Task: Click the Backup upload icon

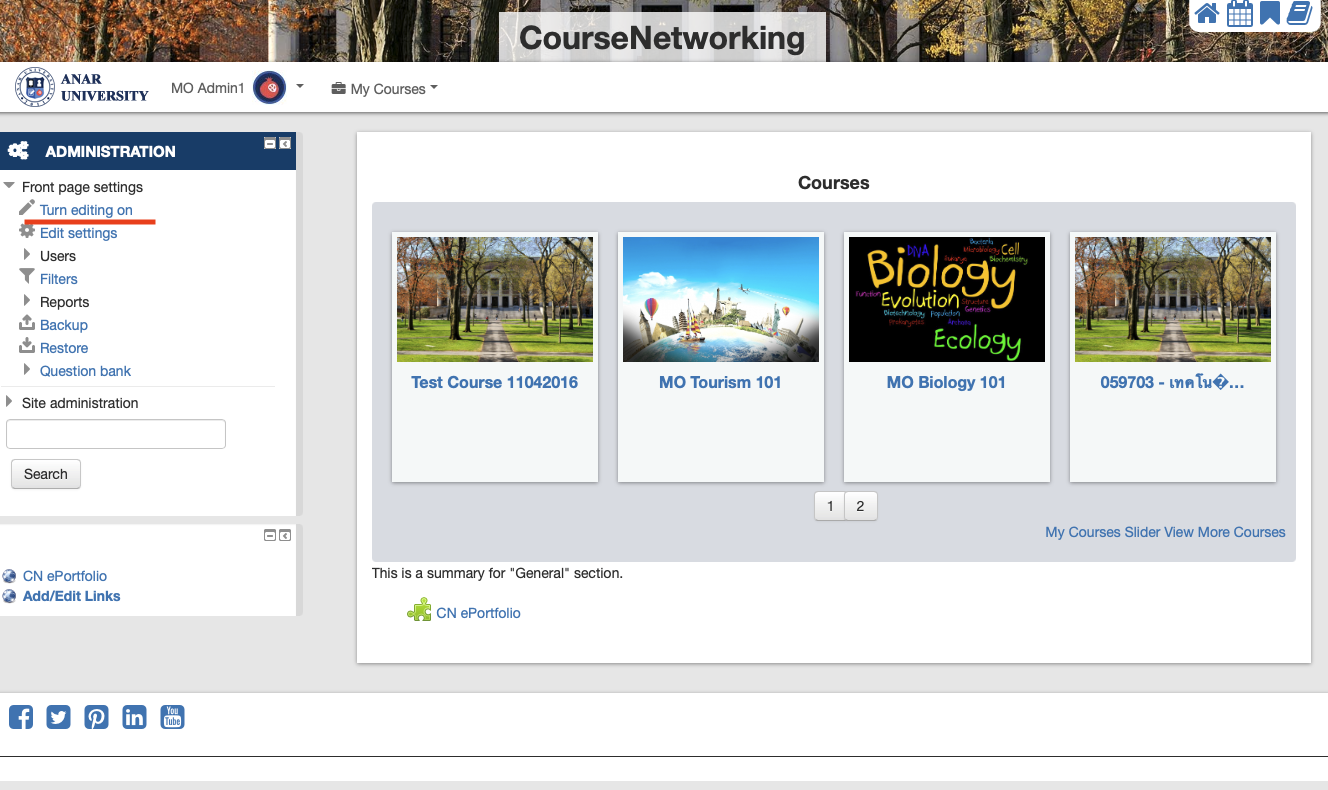Action: pos(27,323)
